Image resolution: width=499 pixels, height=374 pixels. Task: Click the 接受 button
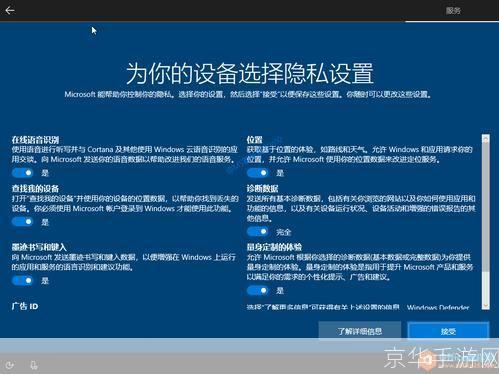click(448, 331)
